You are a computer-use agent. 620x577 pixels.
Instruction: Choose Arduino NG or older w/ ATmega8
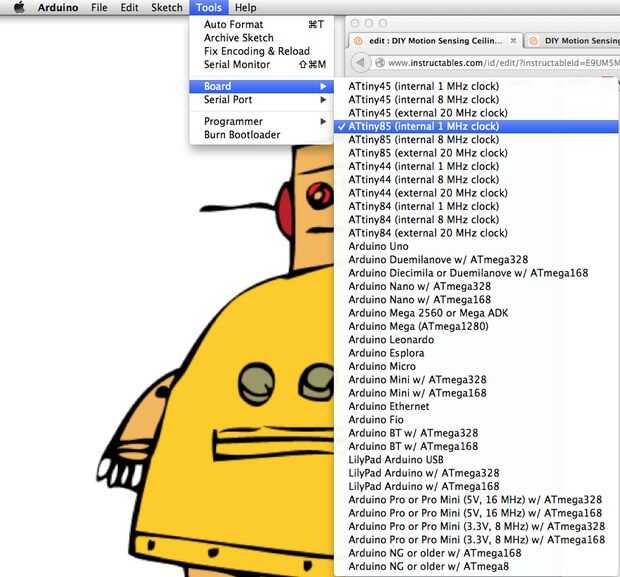pyautogui.click(x=476, y=567)
